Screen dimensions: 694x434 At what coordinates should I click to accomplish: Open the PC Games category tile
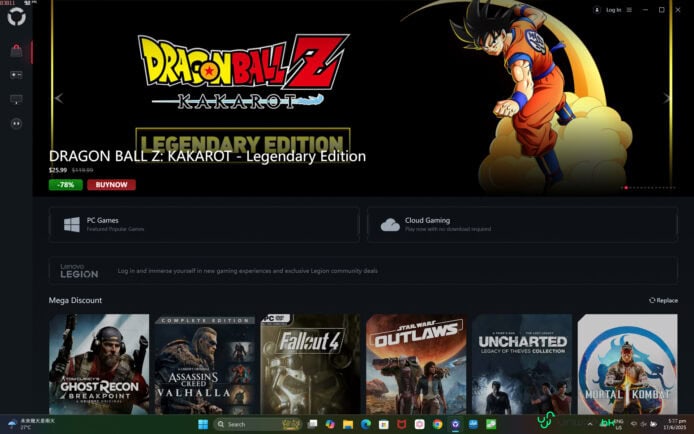pos(204,225)
